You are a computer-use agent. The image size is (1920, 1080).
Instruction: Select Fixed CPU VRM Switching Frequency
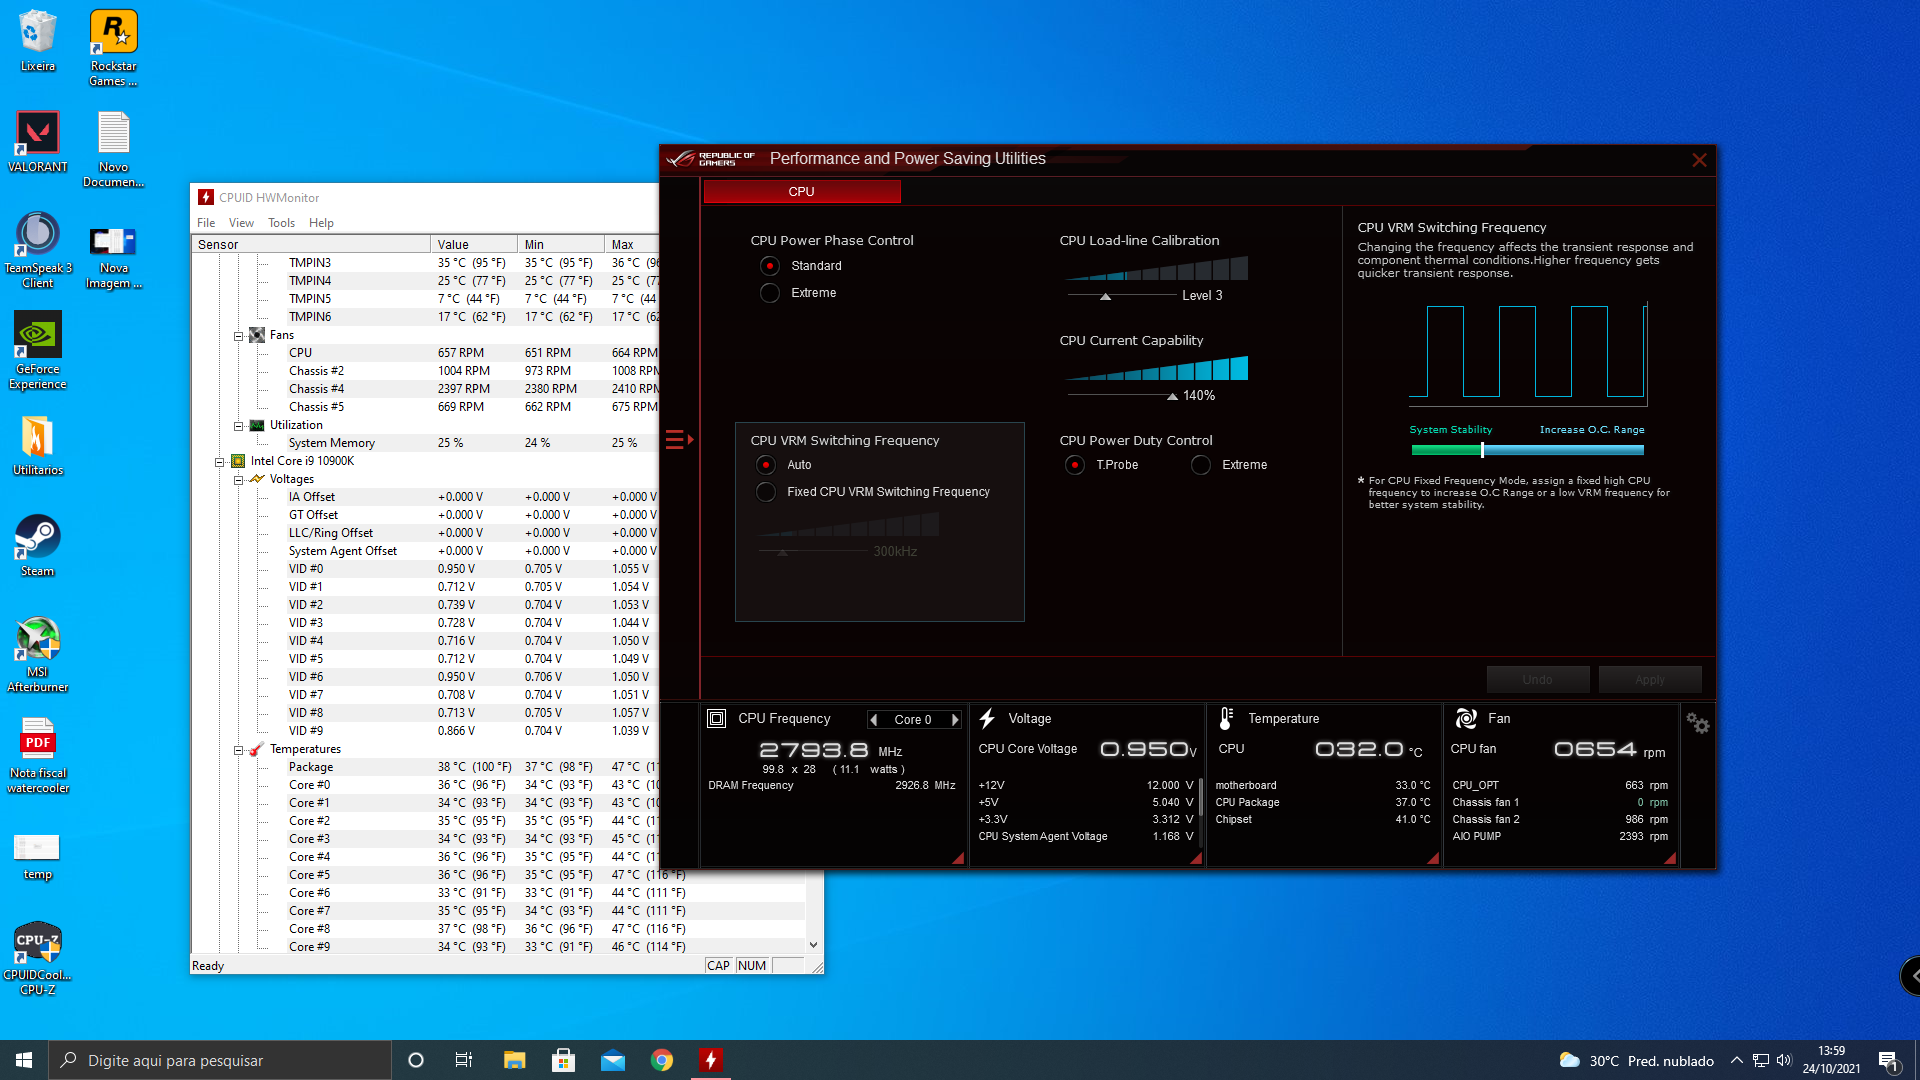(x=766, y=492)
